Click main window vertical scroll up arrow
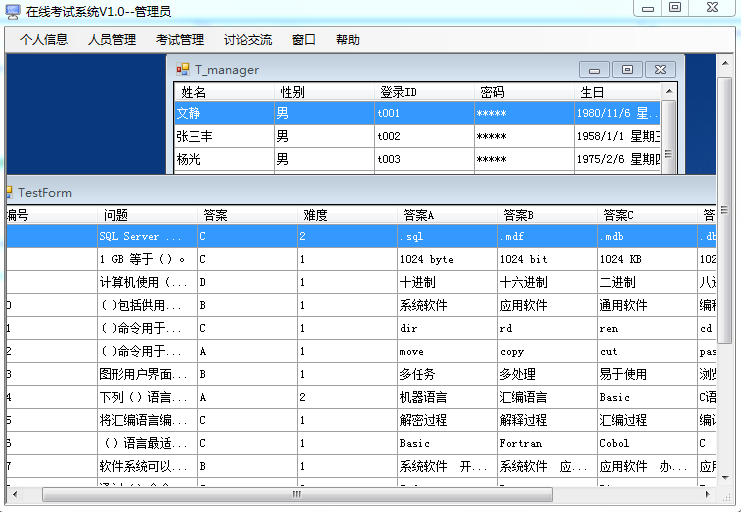The image size is (741, 512). pos(724,62)
